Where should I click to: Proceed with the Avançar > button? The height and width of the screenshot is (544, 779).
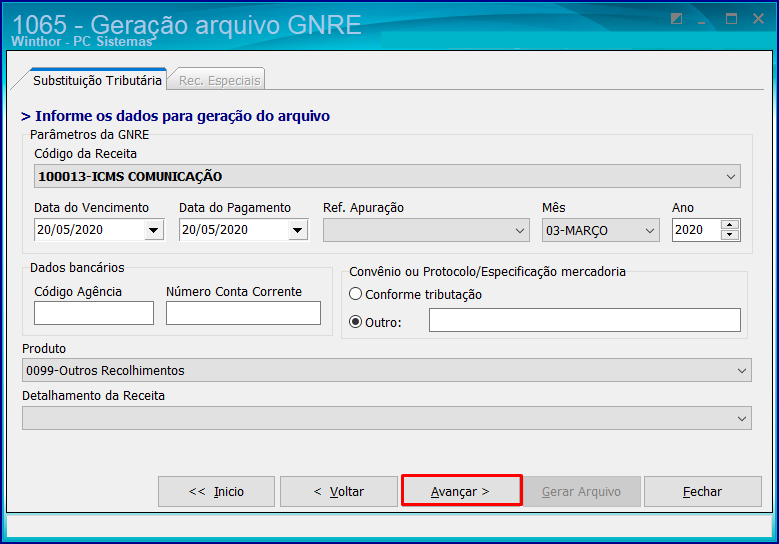462,491
